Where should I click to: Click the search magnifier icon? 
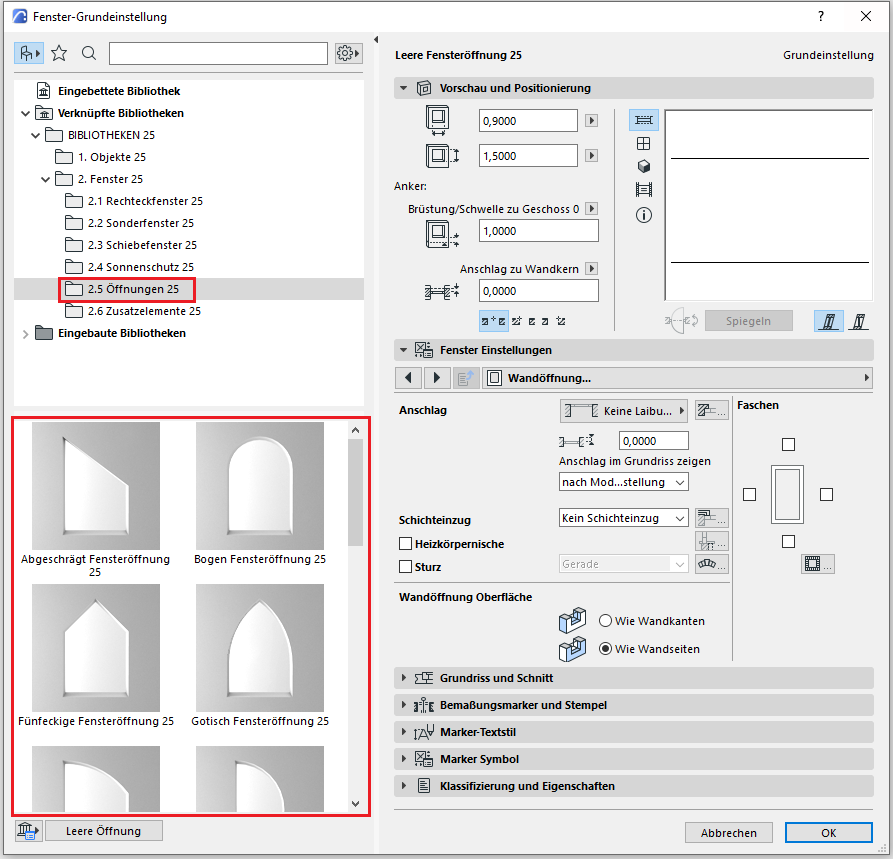click(x=89, y=53)
